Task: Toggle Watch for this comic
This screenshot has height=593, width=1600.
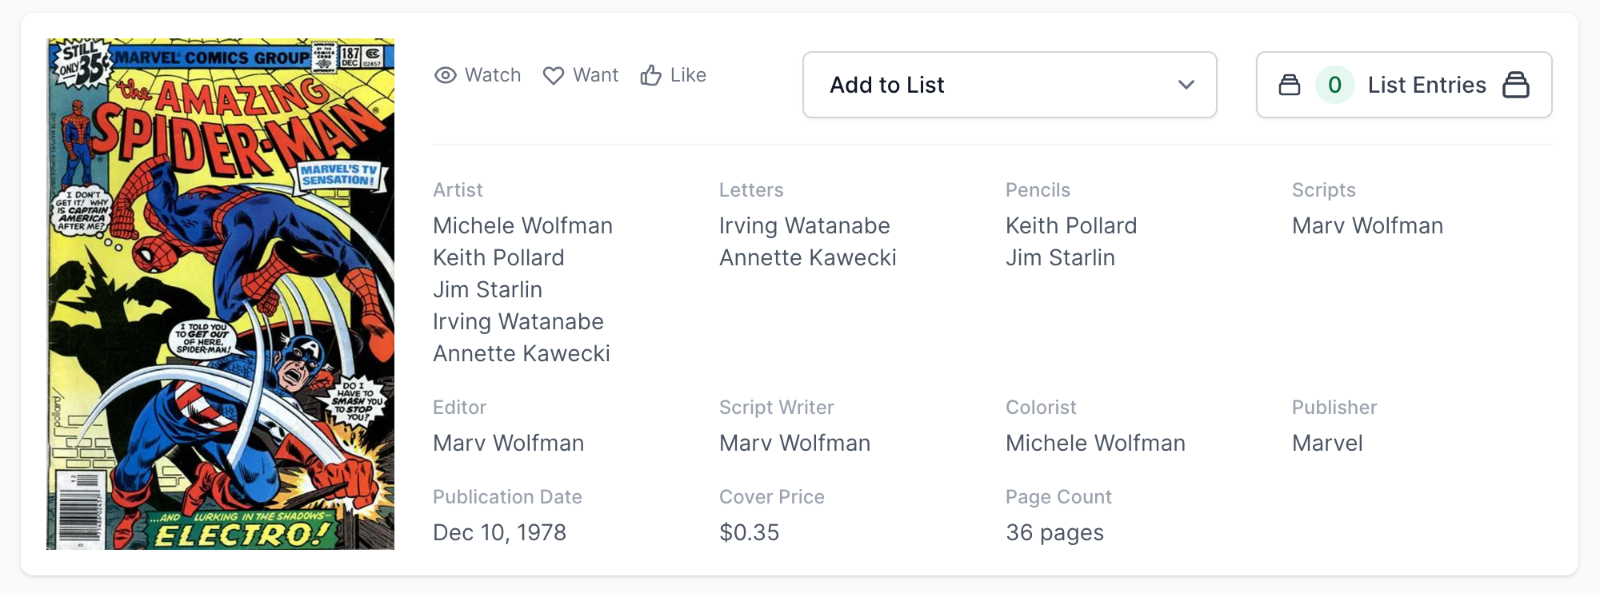Action: click(x=478, y=75)
